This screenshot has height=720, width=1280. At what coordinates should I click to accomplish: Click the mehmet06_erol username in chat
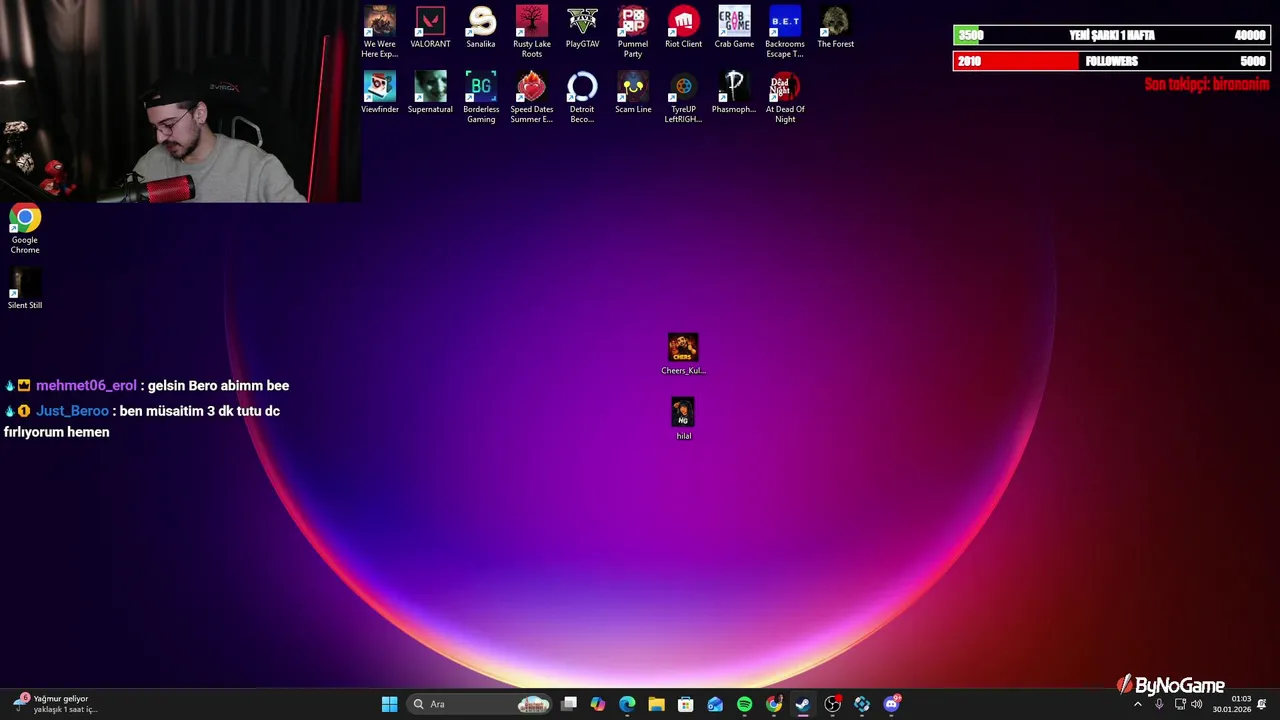tap(86, 385)
